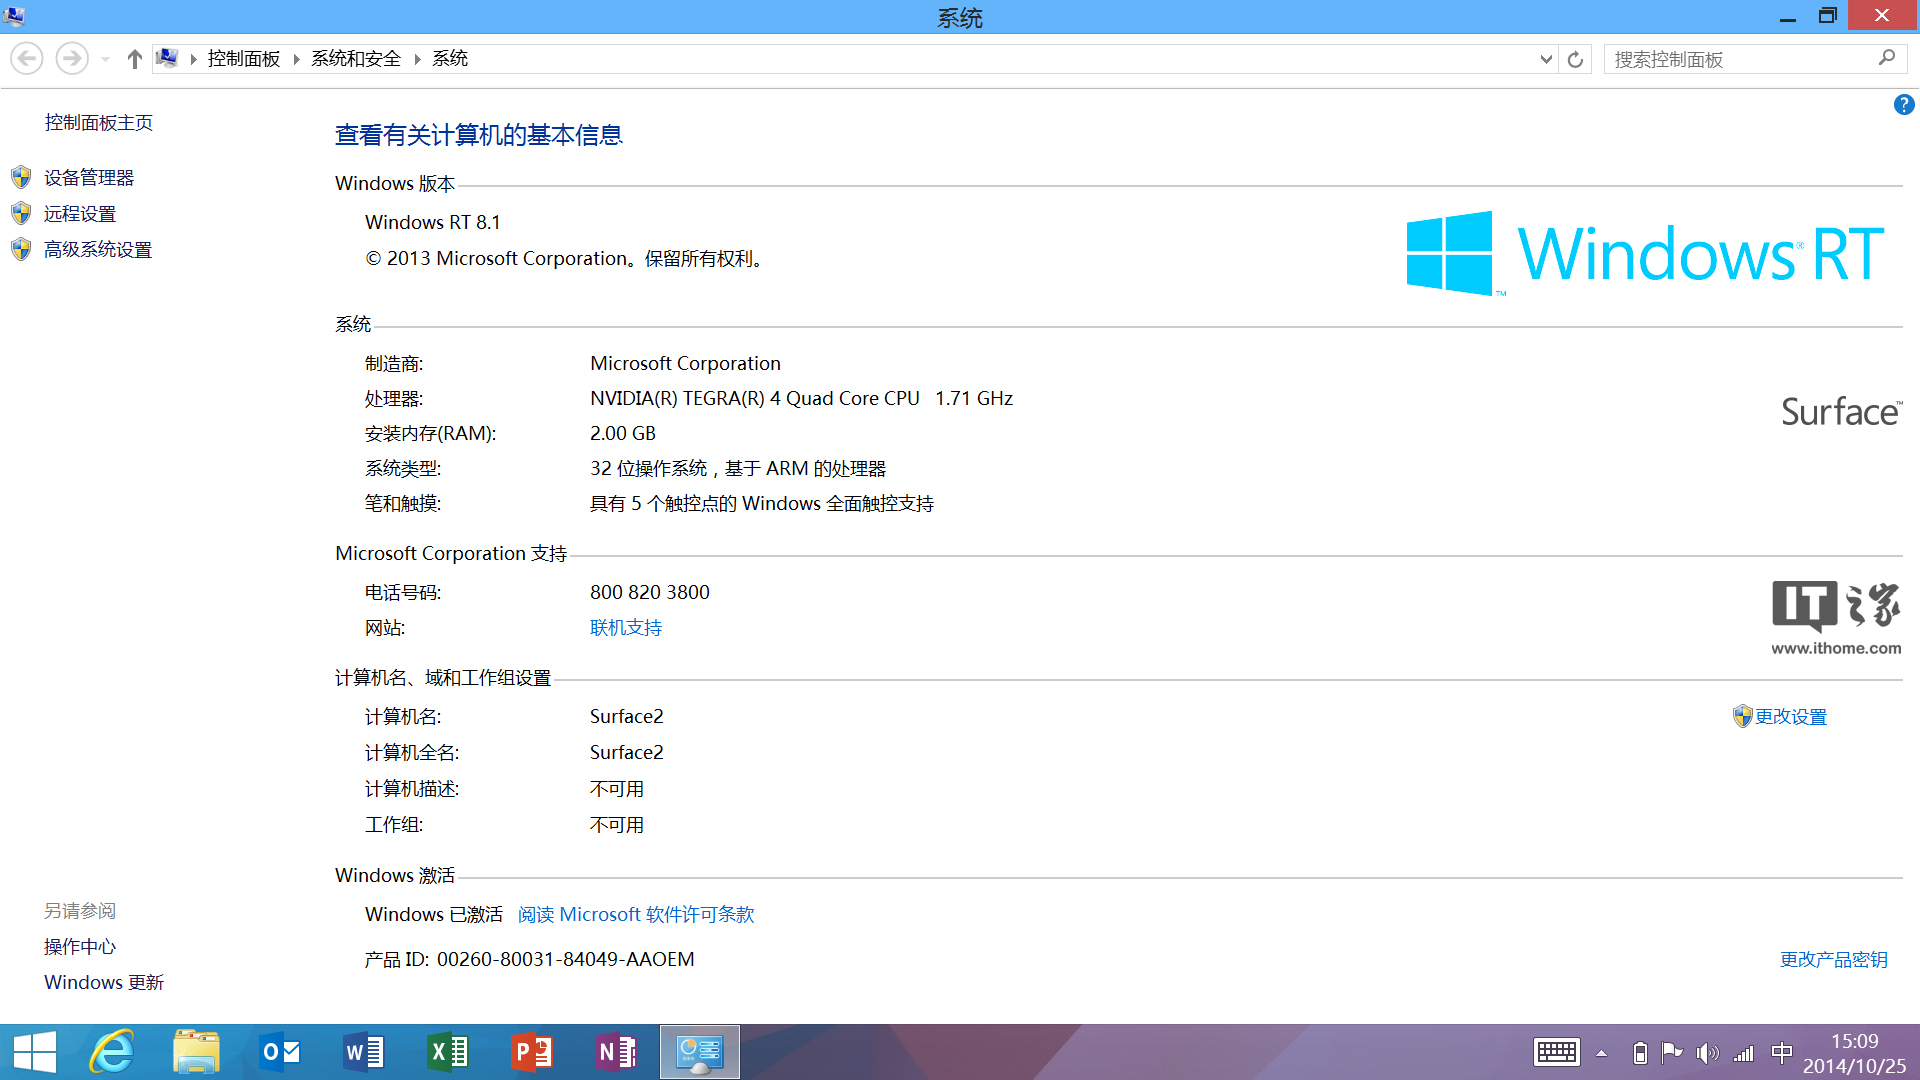Image resolution: width=1920 pixels, height=1080 pixels.
Task: Expand the chevron after 系统和安全 breadcrumb
Action: pos(417,59)
